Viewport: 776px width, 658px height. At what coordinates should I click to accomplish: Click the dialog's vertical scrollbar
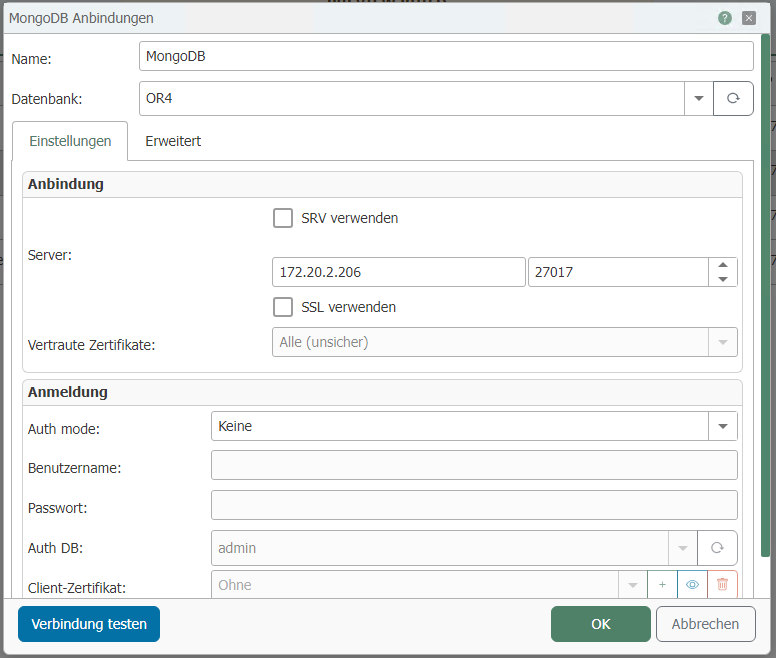[x=765, y=295]
